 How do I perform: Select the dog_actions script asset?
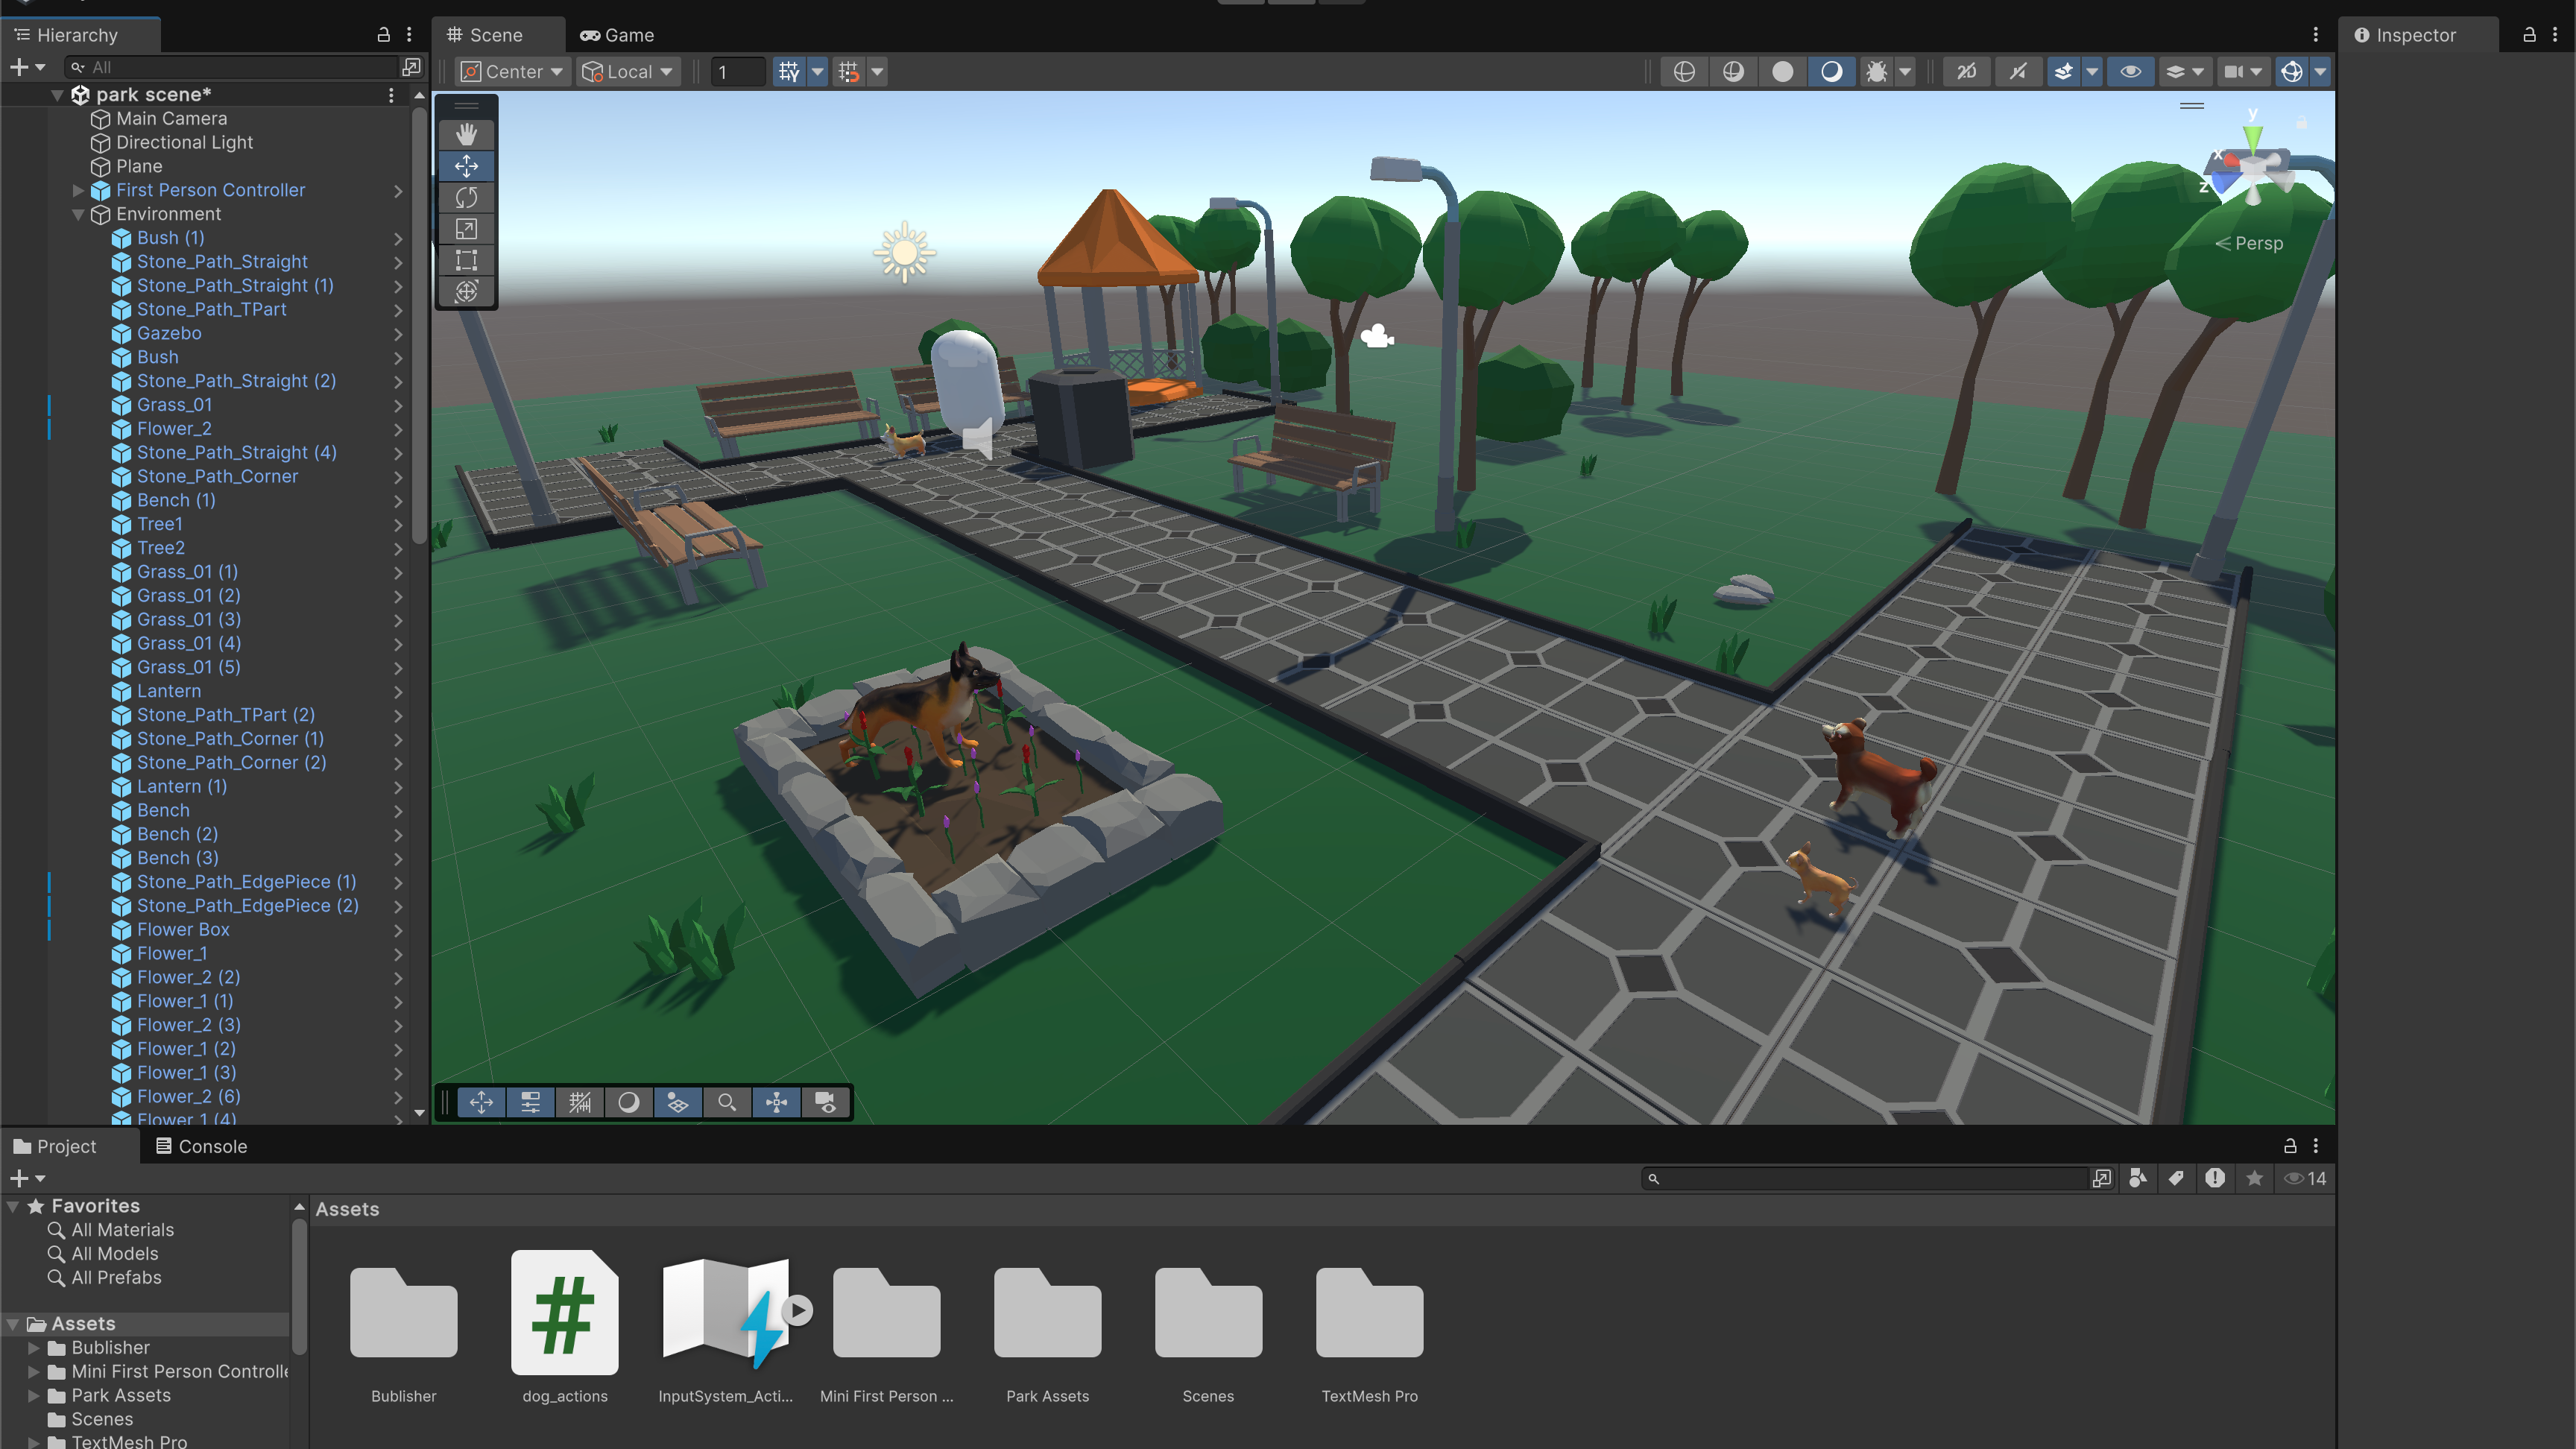click(564, 1328)
